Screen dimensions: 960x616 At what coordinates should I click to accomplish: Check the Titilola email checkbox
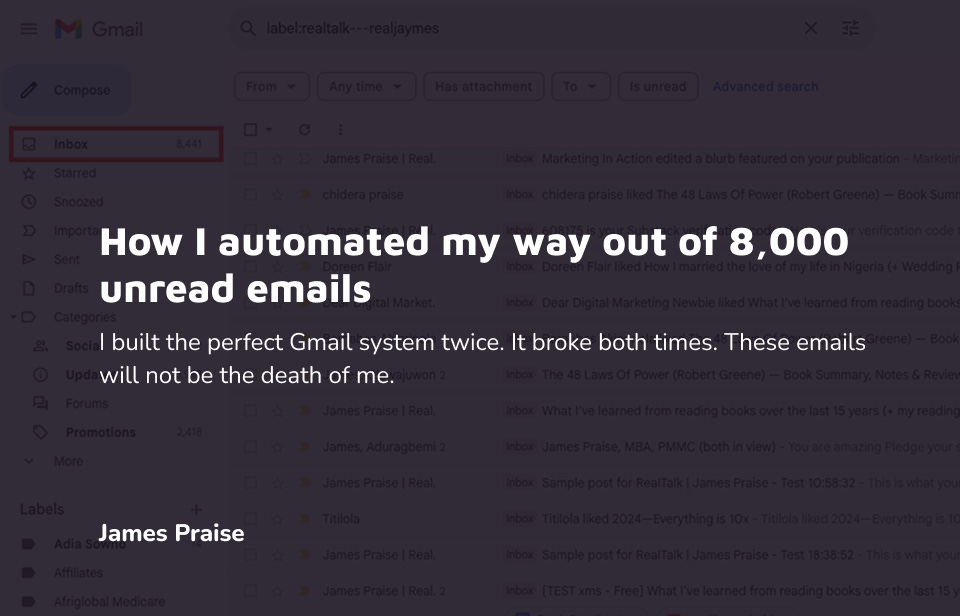point(250,519)
